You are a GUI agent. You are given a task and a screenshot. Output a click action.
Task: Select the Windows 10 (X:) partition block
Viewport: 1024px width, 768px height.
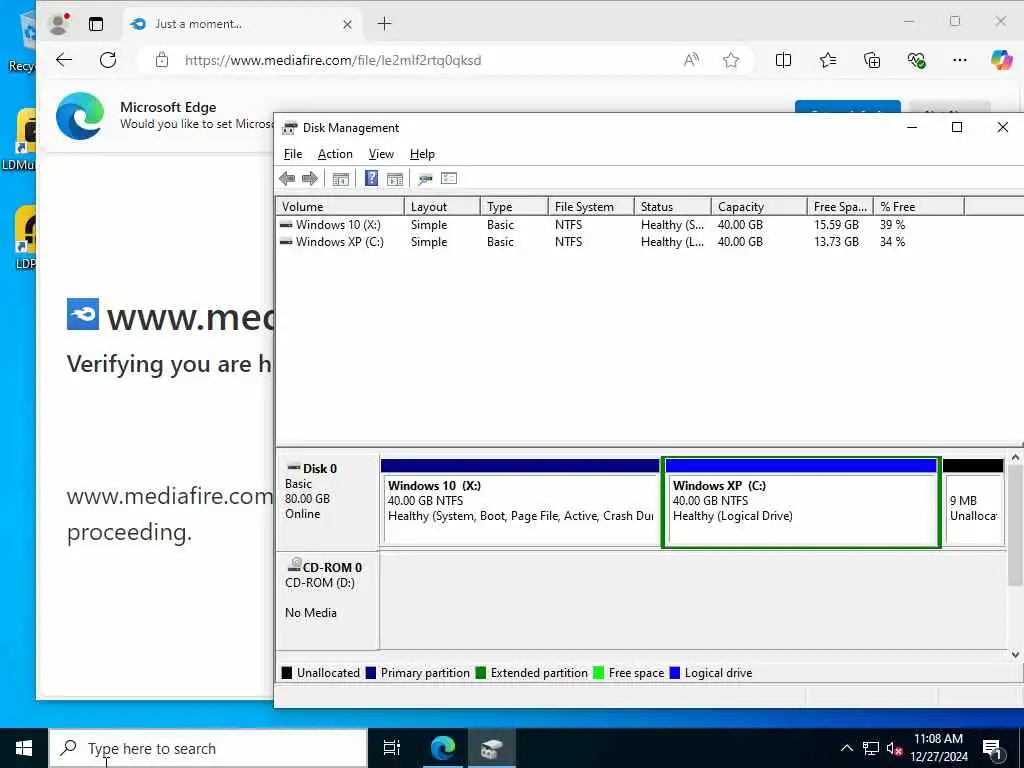pos(520,503)
